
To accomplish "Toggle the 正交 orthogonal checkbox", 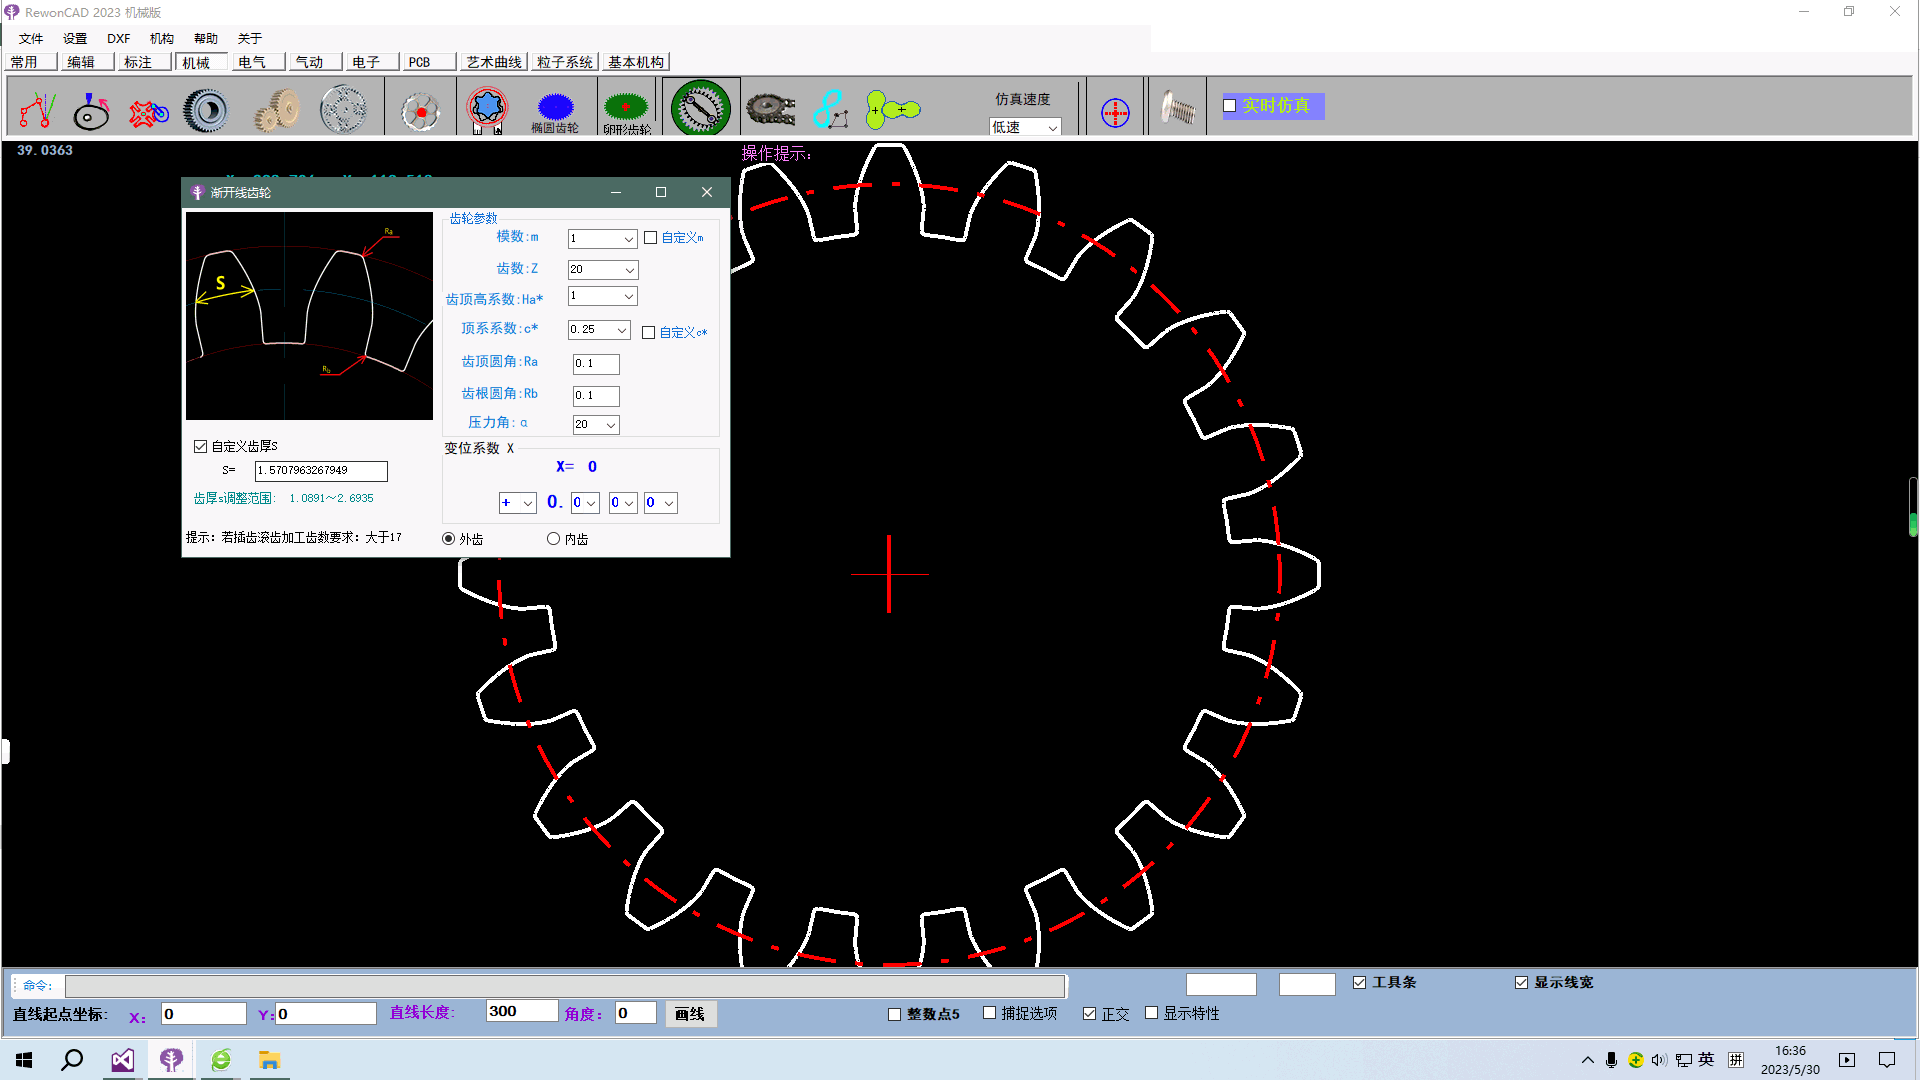I will pyautogui.click(x=1090, y=1014).
